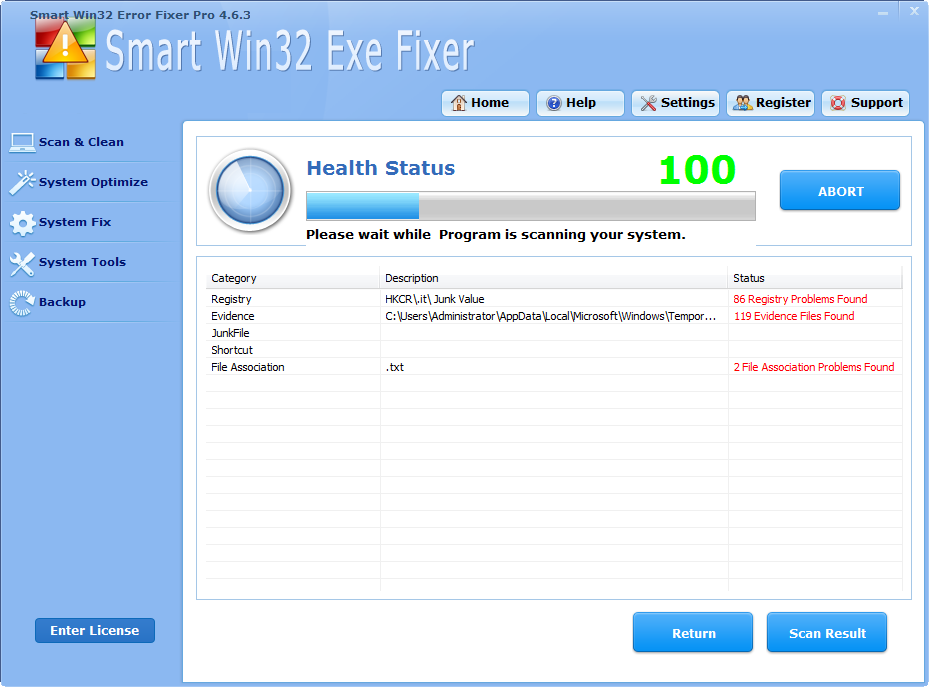Click the Return button
This screenshot has height=687, width=929.
point(692,632)
